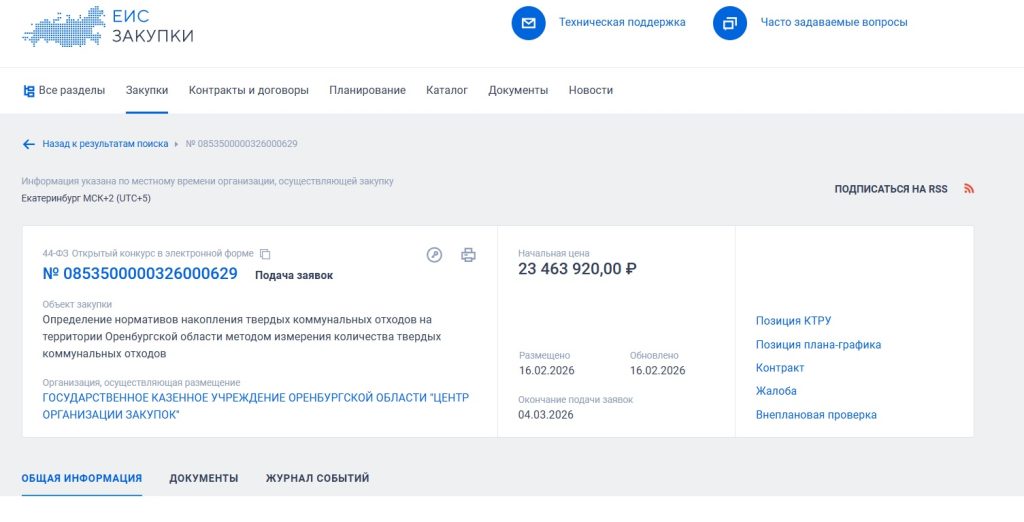The height and width of the screenshot is (522, 1024).
Task: Click the EIS Zakupki logo
Action: [x=108, y=27]
